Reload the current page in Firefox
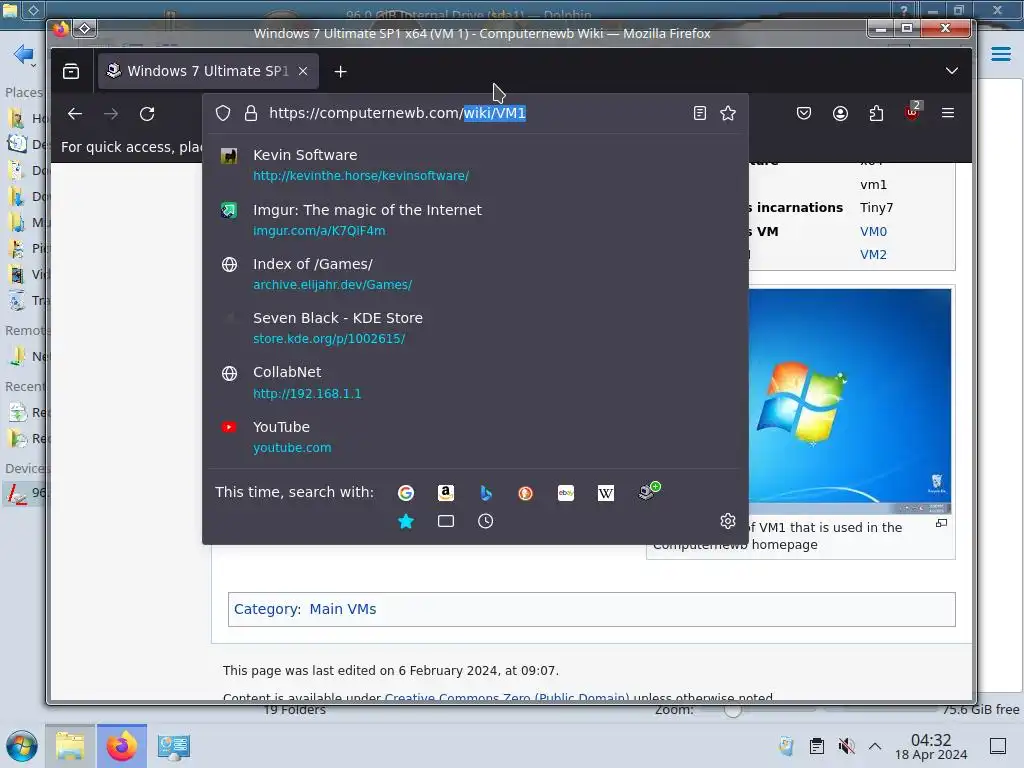The width and height of the screenshot is (1024, 768). coord(147,114)
